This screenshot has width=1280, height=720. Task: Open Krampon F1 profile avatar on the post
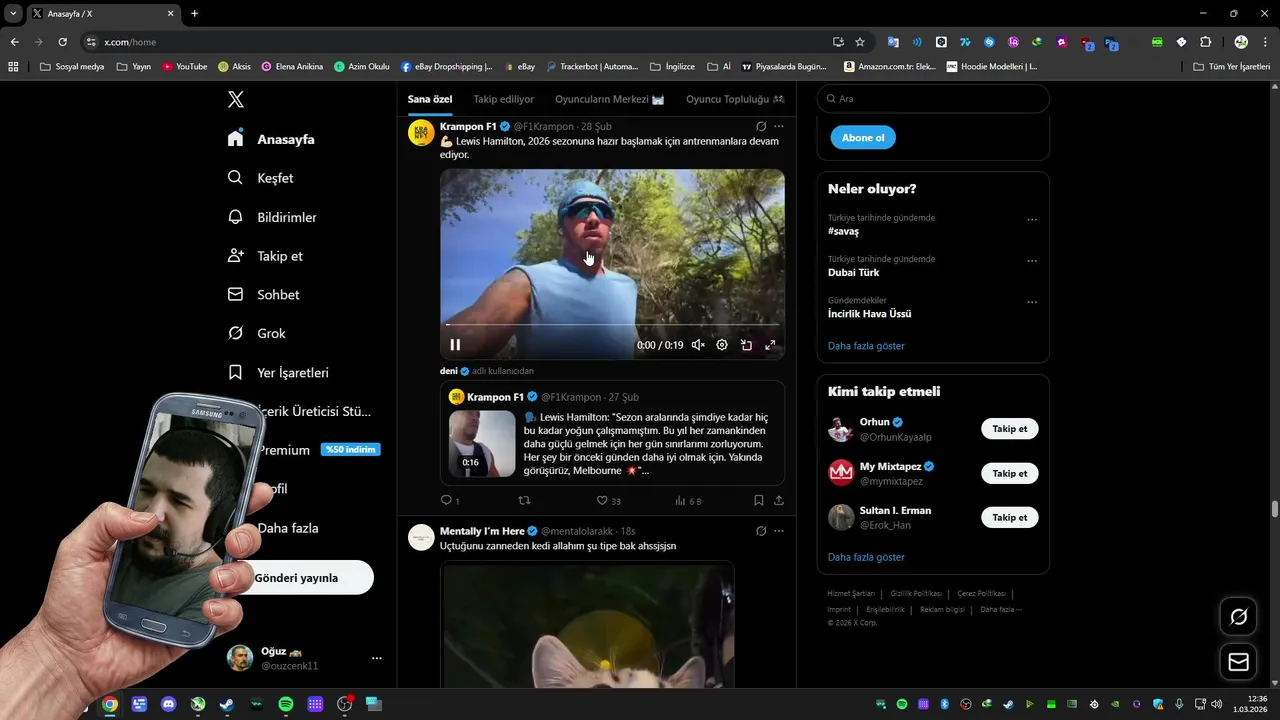421,133
